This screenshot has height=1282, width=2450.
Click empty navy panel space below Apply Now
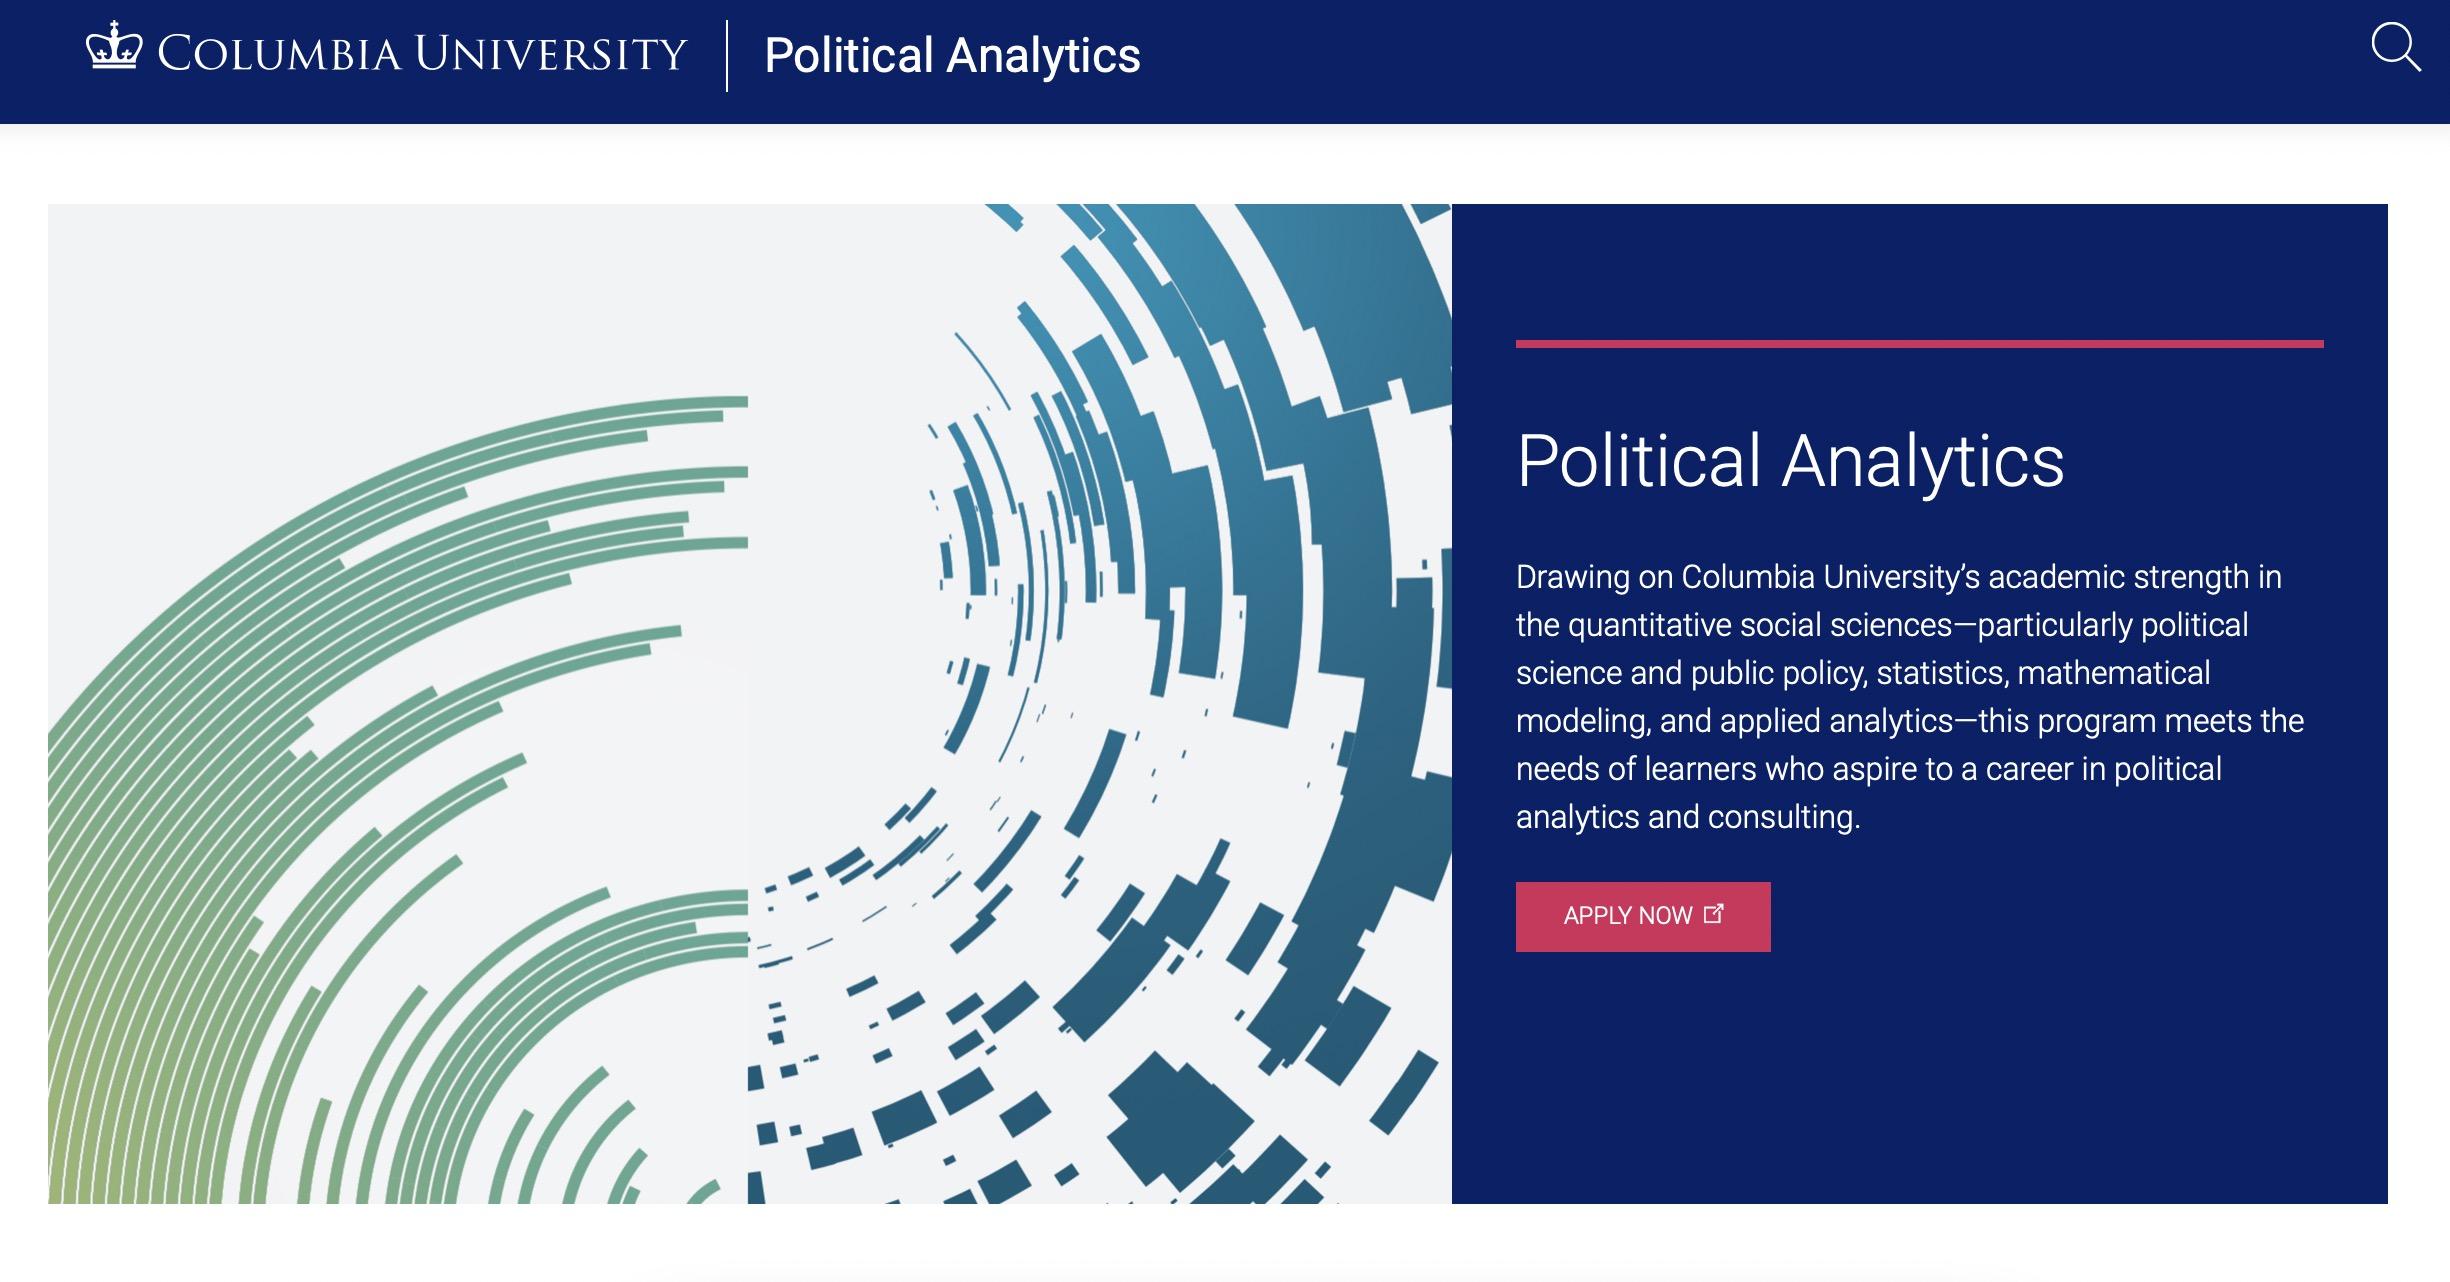(x=1918, y=1080)
